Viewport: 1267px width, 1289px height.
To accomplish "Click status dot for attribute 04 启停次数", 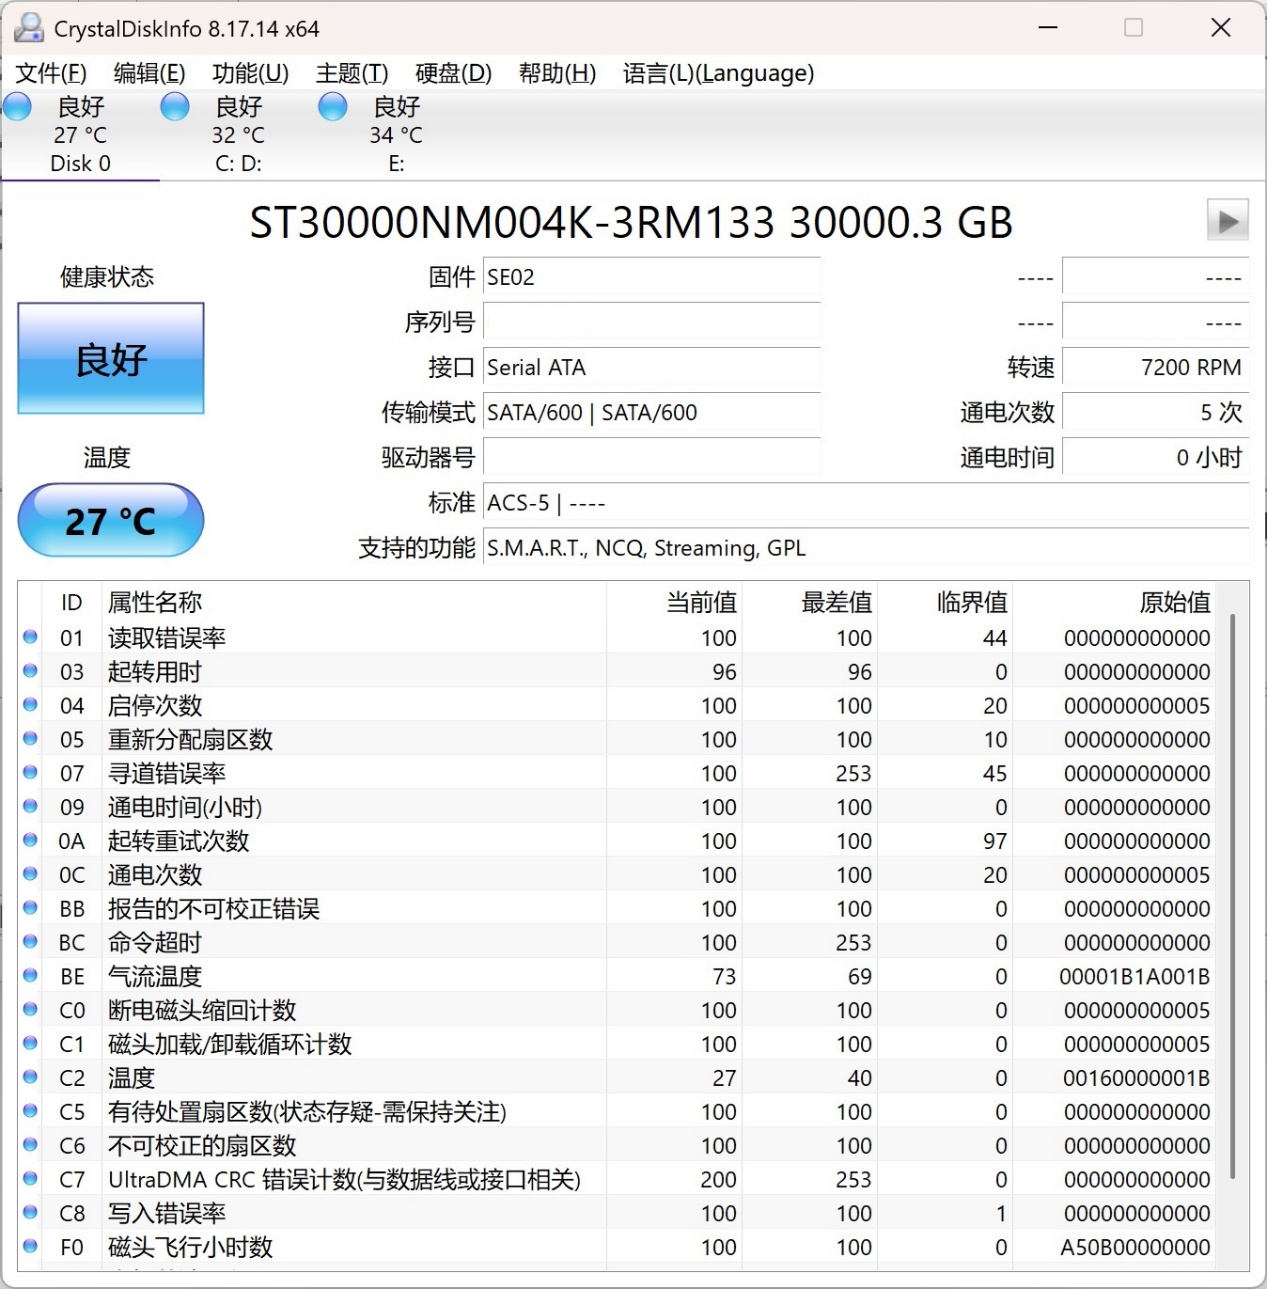I will click(30, 705).
